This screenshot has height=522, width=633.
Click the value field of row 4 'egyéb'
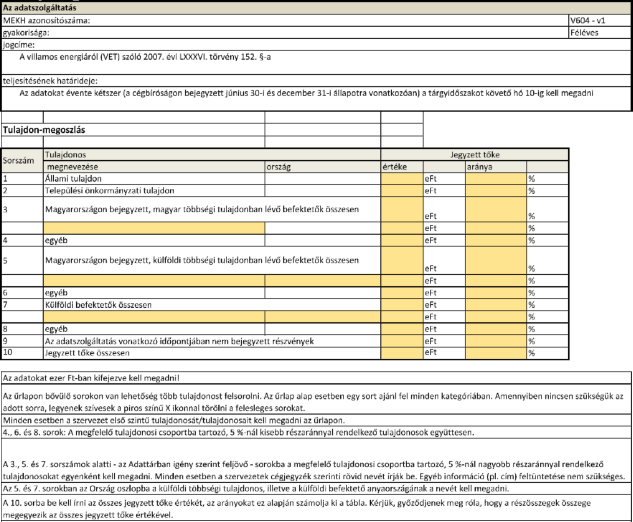point(402,241)
